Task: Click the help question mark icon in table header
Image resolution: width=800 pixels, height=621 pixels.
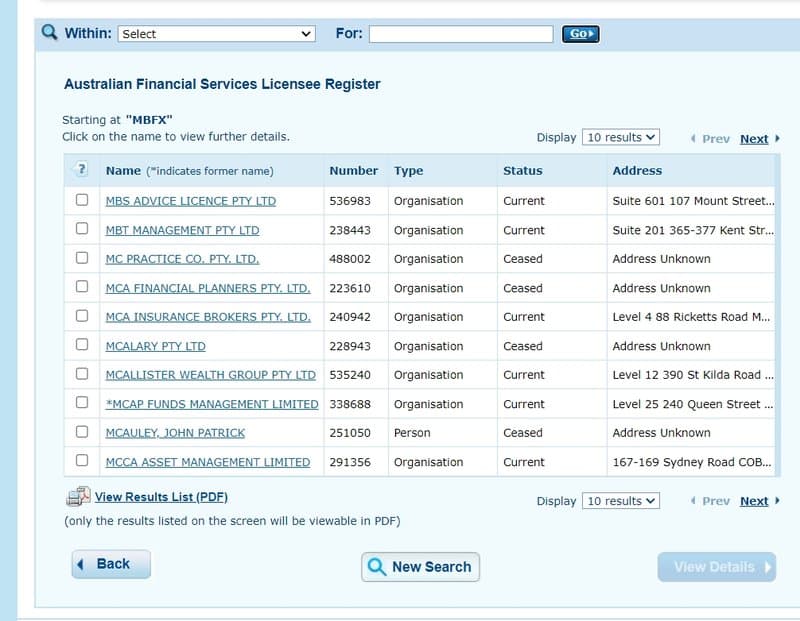Action: coord(81,169)
